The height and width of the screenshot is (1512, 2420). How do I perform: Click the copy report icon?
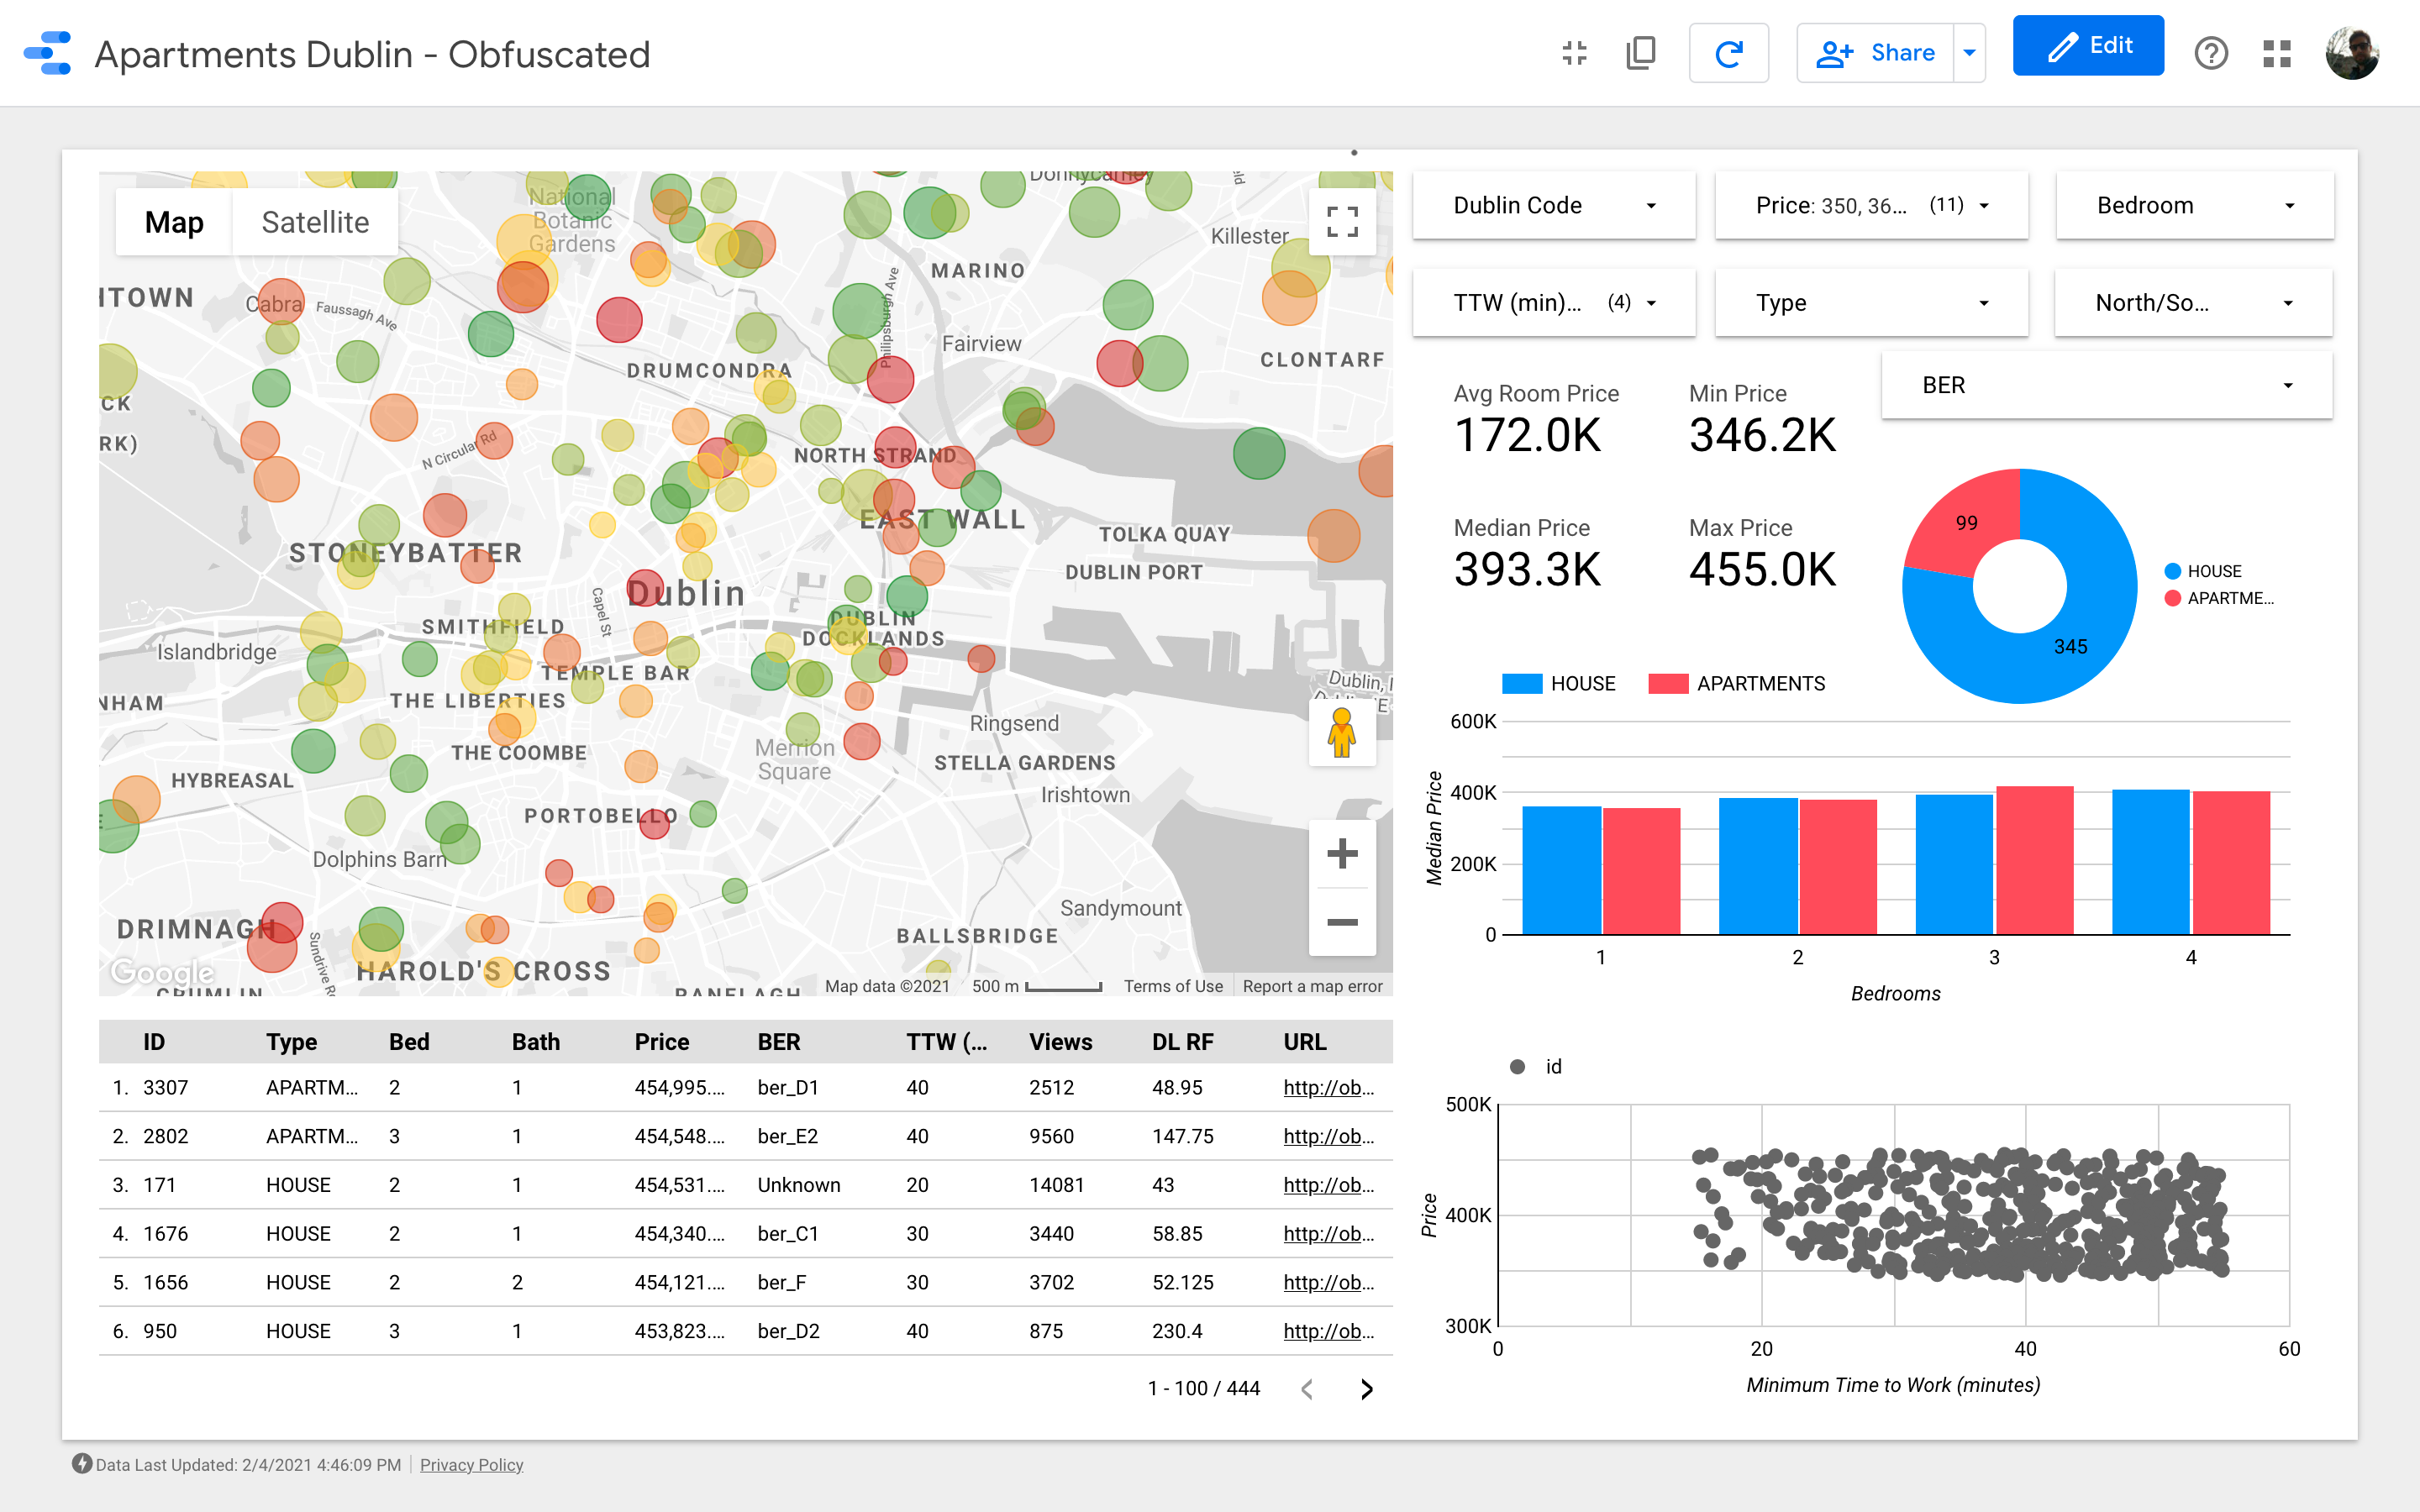click(1641, 53)
